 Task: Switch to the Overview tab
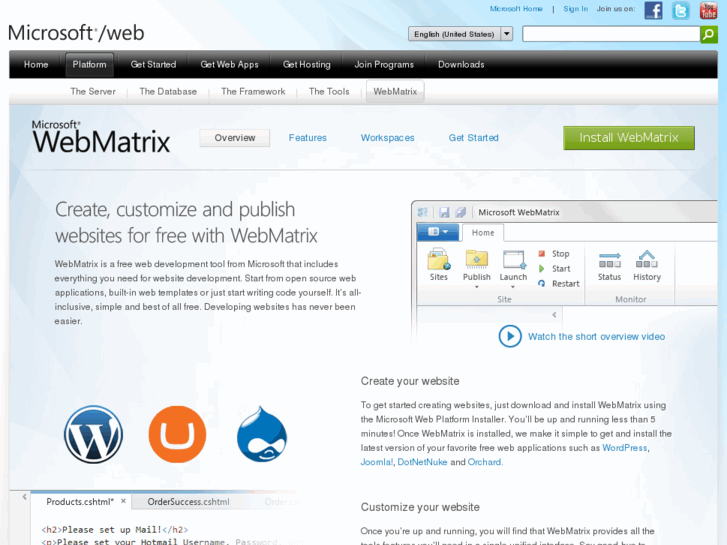(x=235, y=138)
